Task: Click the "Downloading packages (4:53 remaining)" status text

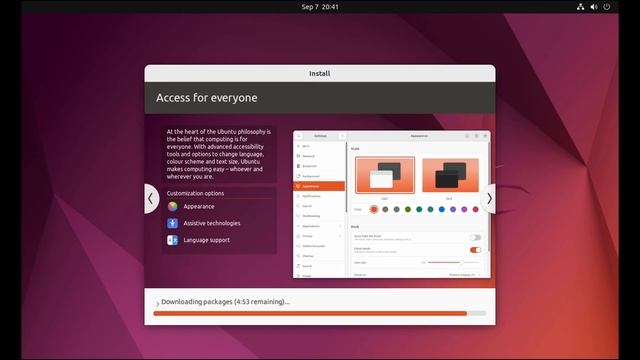Action: [x=225, y=302]
